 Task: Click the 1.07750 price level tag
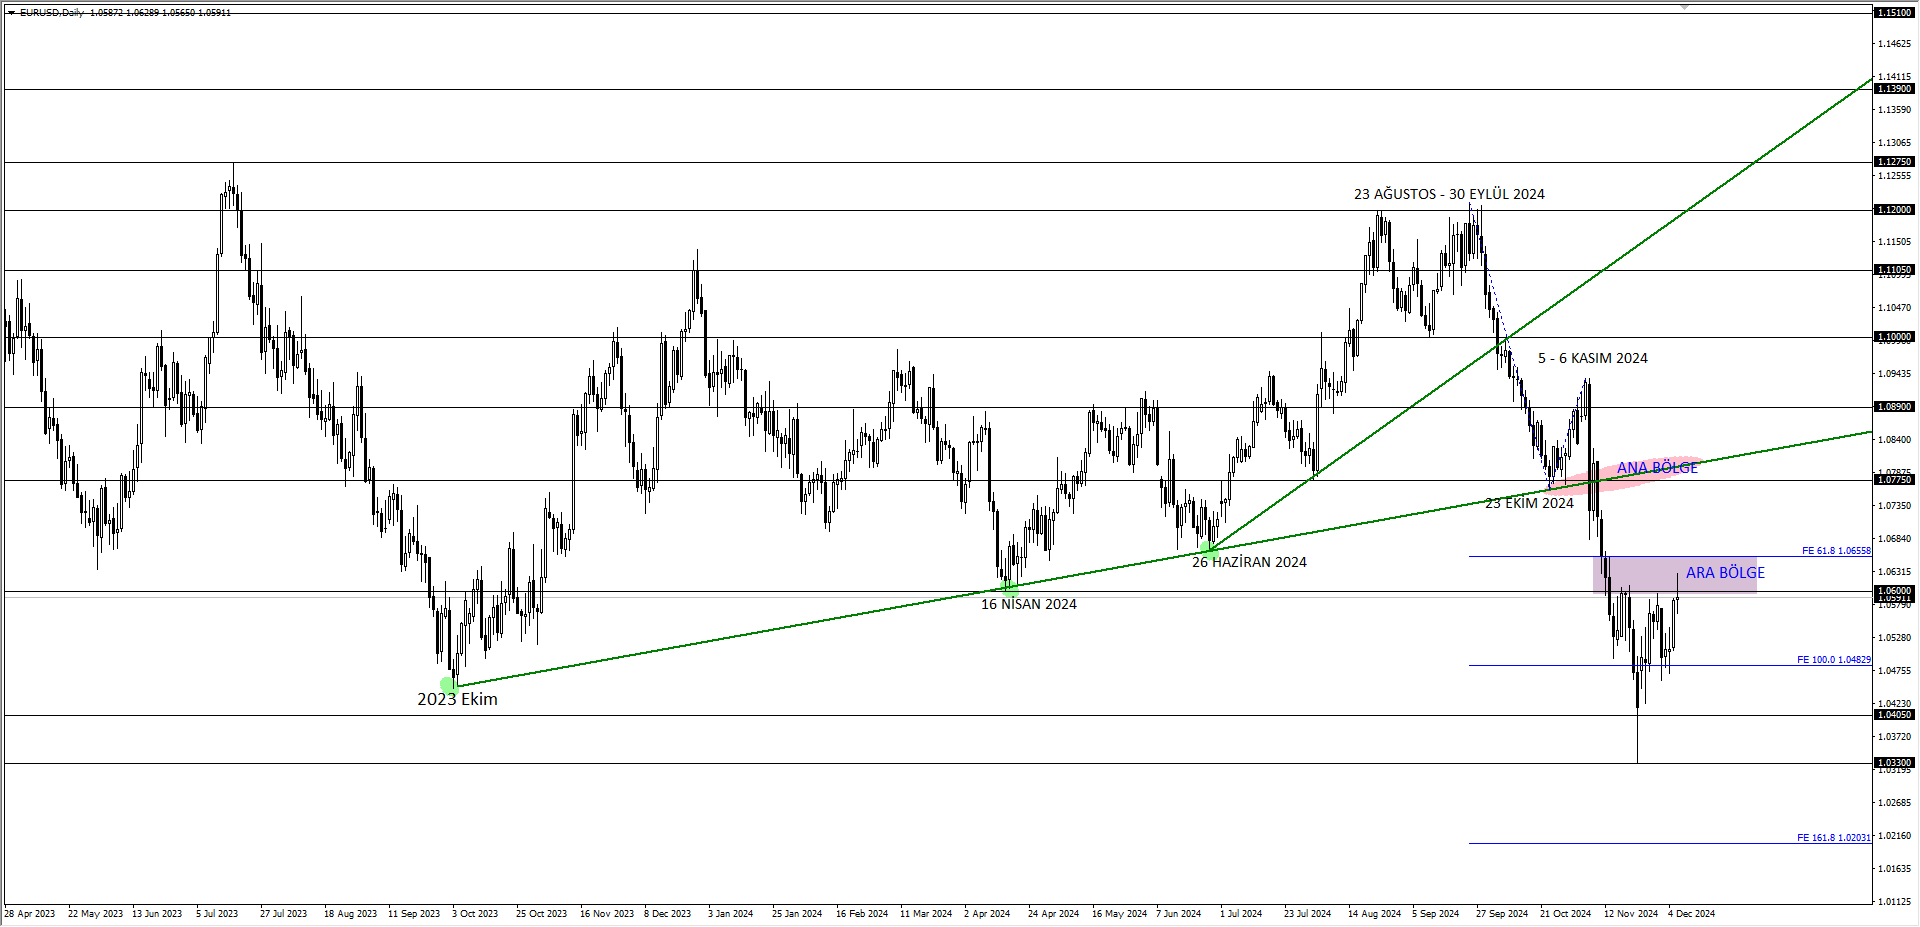[x=1894, y=480]
